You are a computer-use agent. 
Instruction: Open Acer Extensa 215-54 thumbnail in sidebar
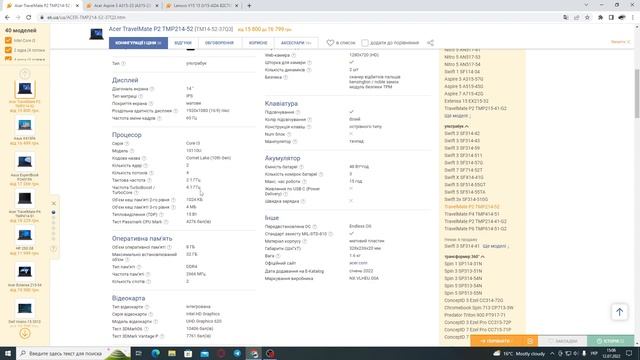coord(24,271)
